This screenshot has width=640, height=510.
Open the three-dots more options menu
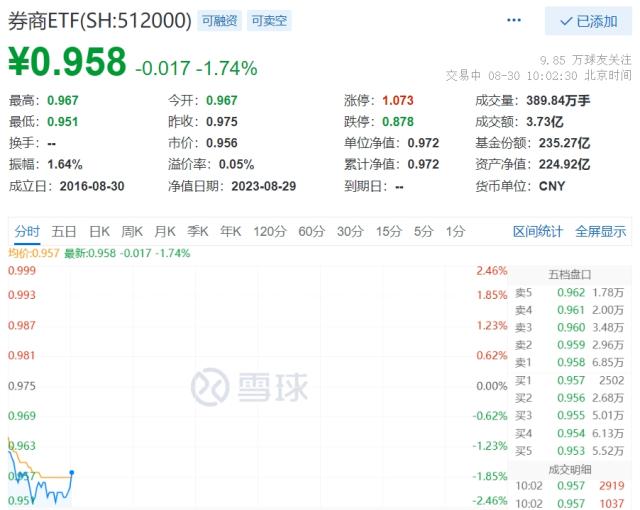[x=513, y=20]
